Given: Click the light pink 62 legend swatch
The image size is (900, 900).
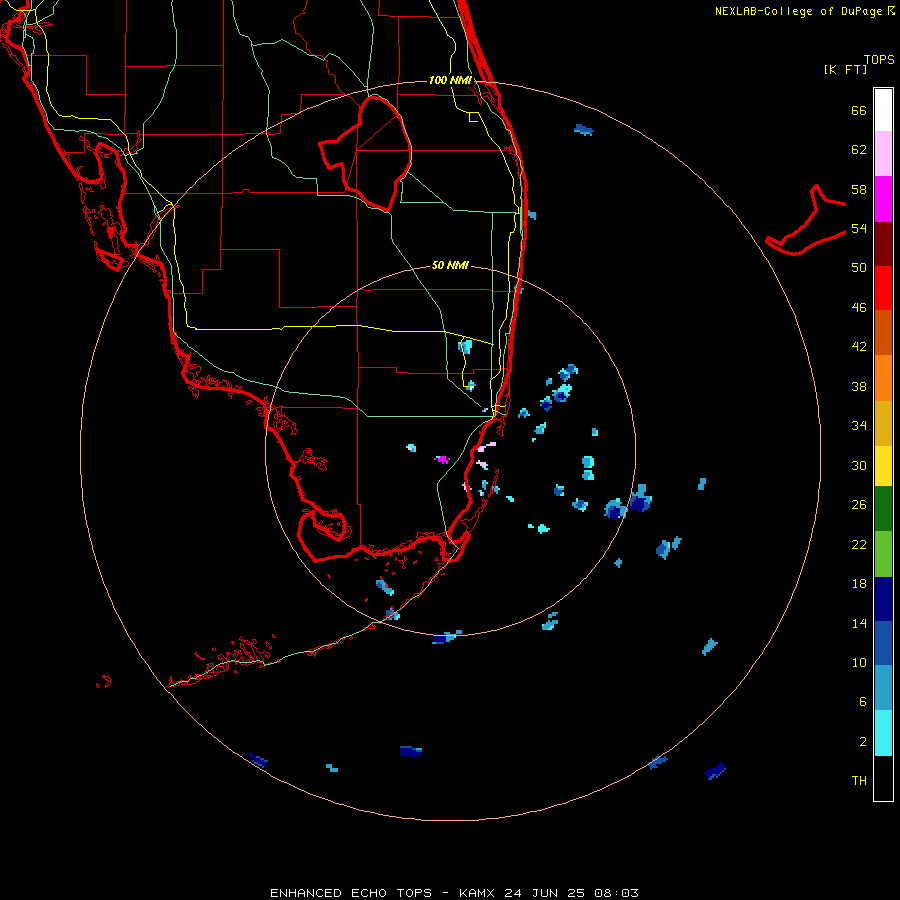Looking at the screenshot, I should (x=883, y=153).
